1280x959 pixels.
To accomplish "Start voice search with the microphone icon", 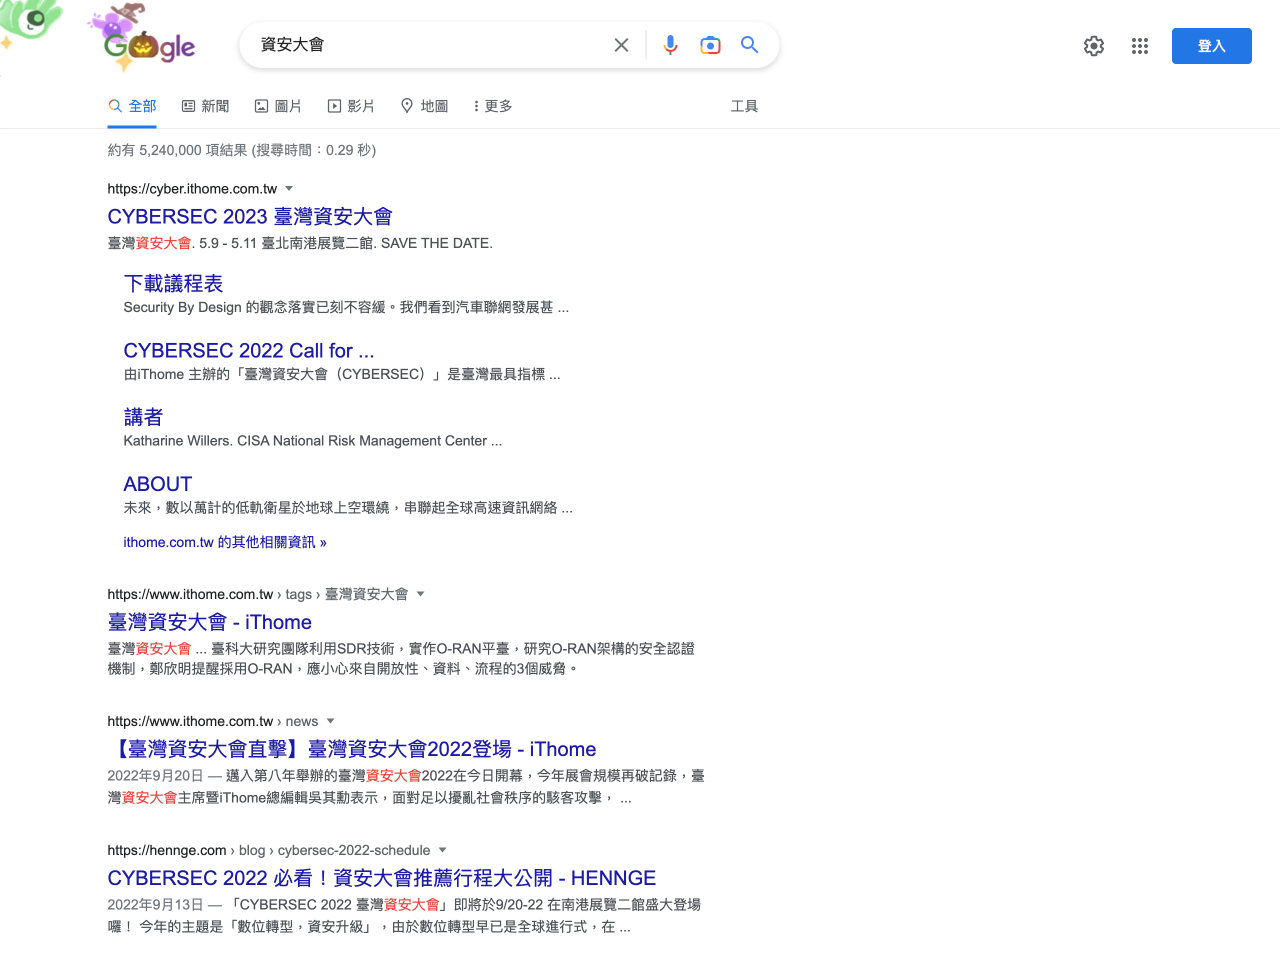I will (x=670, y=45).
